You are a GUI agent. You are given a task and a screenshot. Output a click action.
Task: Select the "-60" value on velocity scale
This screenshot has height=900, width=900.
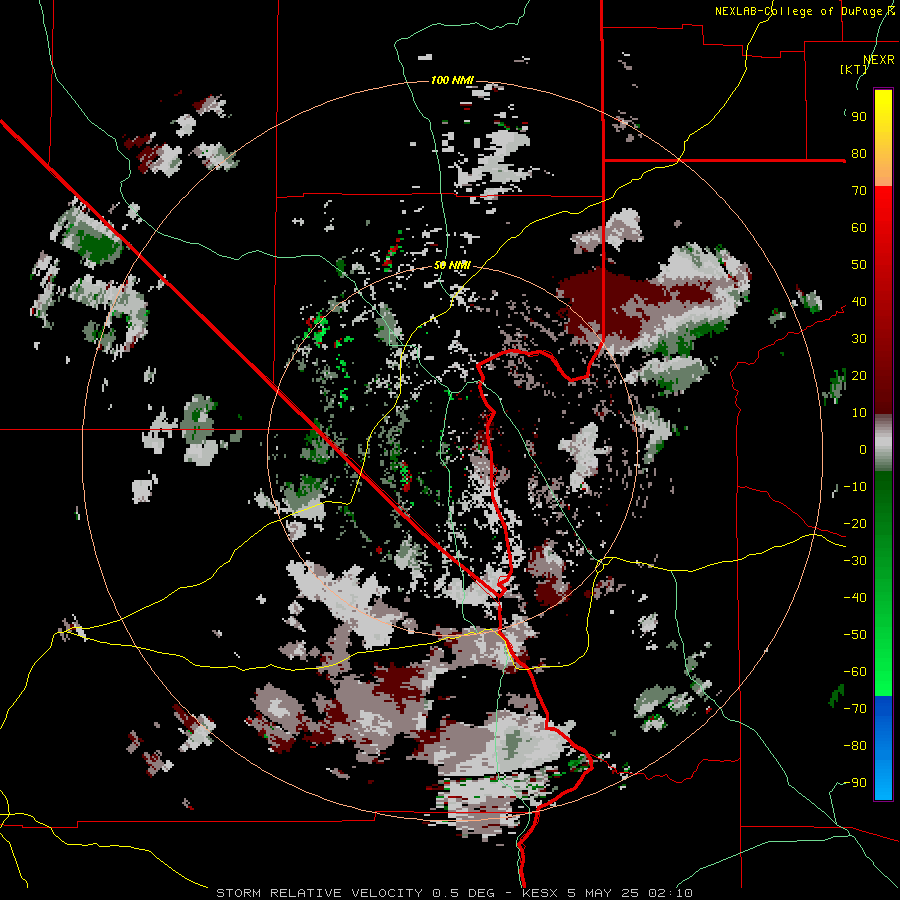point(855,672)
